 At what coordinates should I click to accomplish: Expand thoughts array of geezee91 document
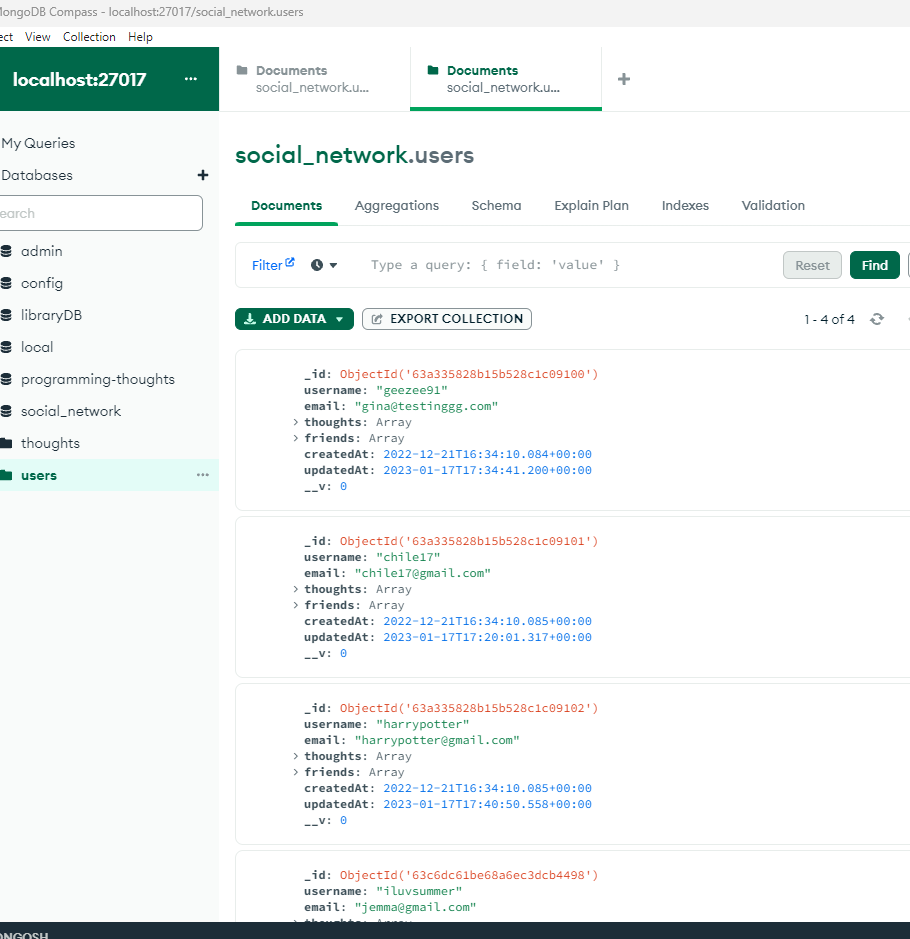coord(296,422)
